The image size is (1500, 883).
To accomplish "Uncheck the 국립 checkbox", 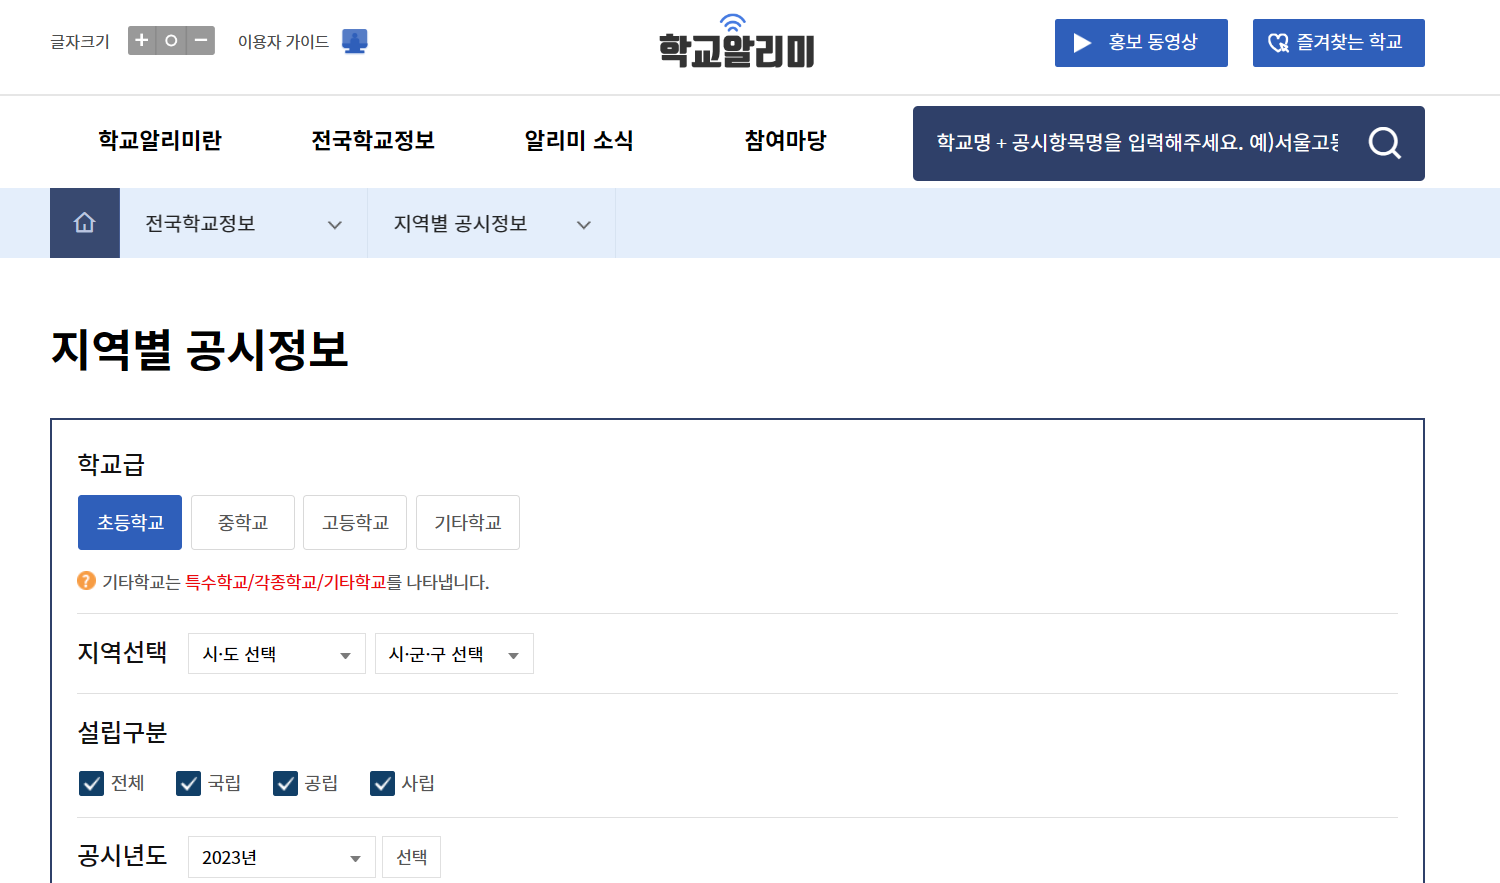I will (188, 783).
